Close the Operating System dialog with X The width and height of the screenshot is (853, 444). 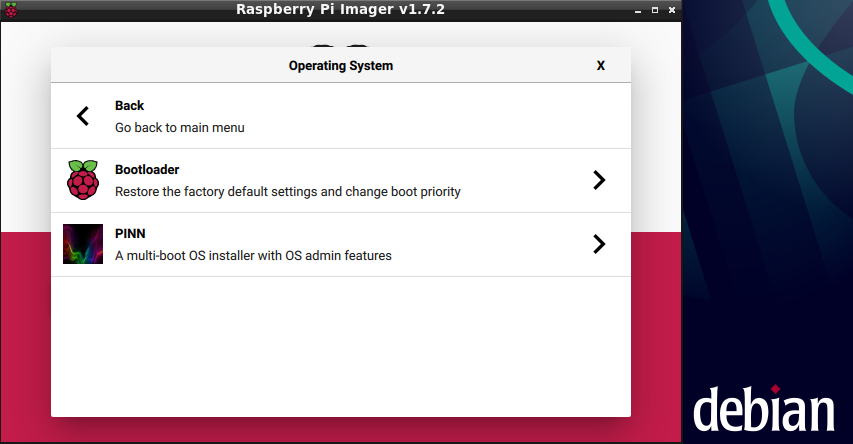(x=600, y=65)
